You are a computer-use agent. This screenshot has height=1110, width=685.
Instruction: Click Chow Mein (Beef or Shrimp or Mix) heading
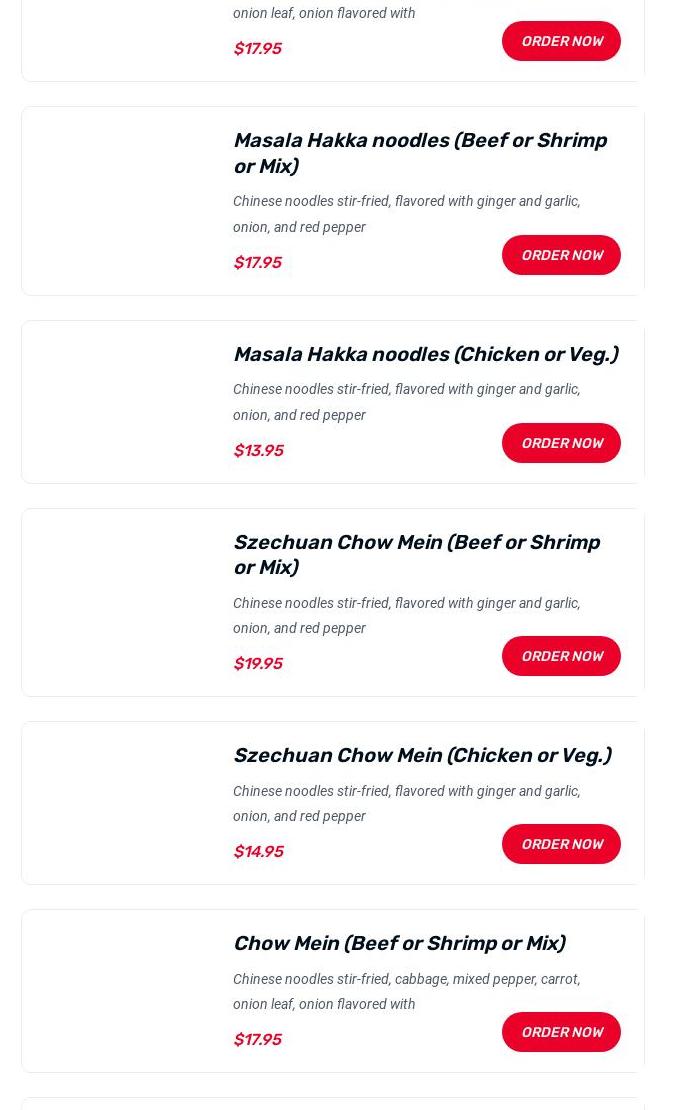398,943
